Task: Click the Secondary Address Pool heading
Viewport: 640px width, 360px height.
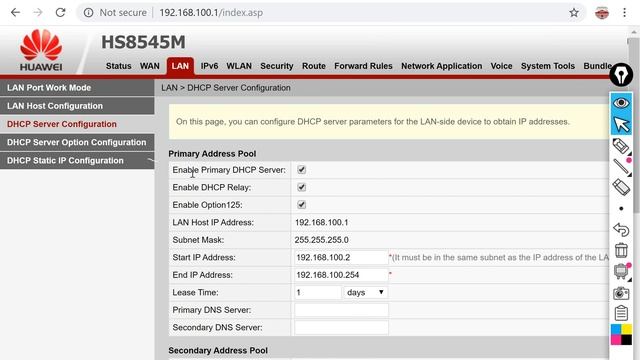Action: [218, 351]
